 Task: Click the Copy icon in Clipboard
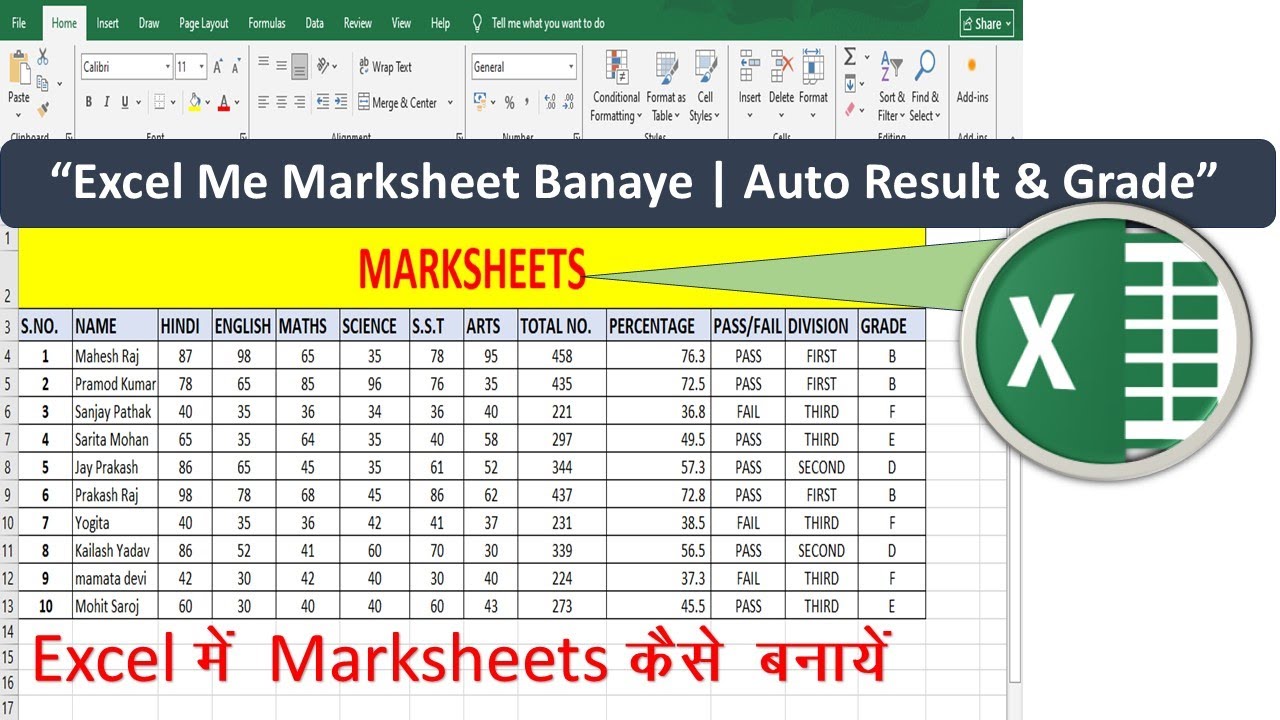coord(43,83)
